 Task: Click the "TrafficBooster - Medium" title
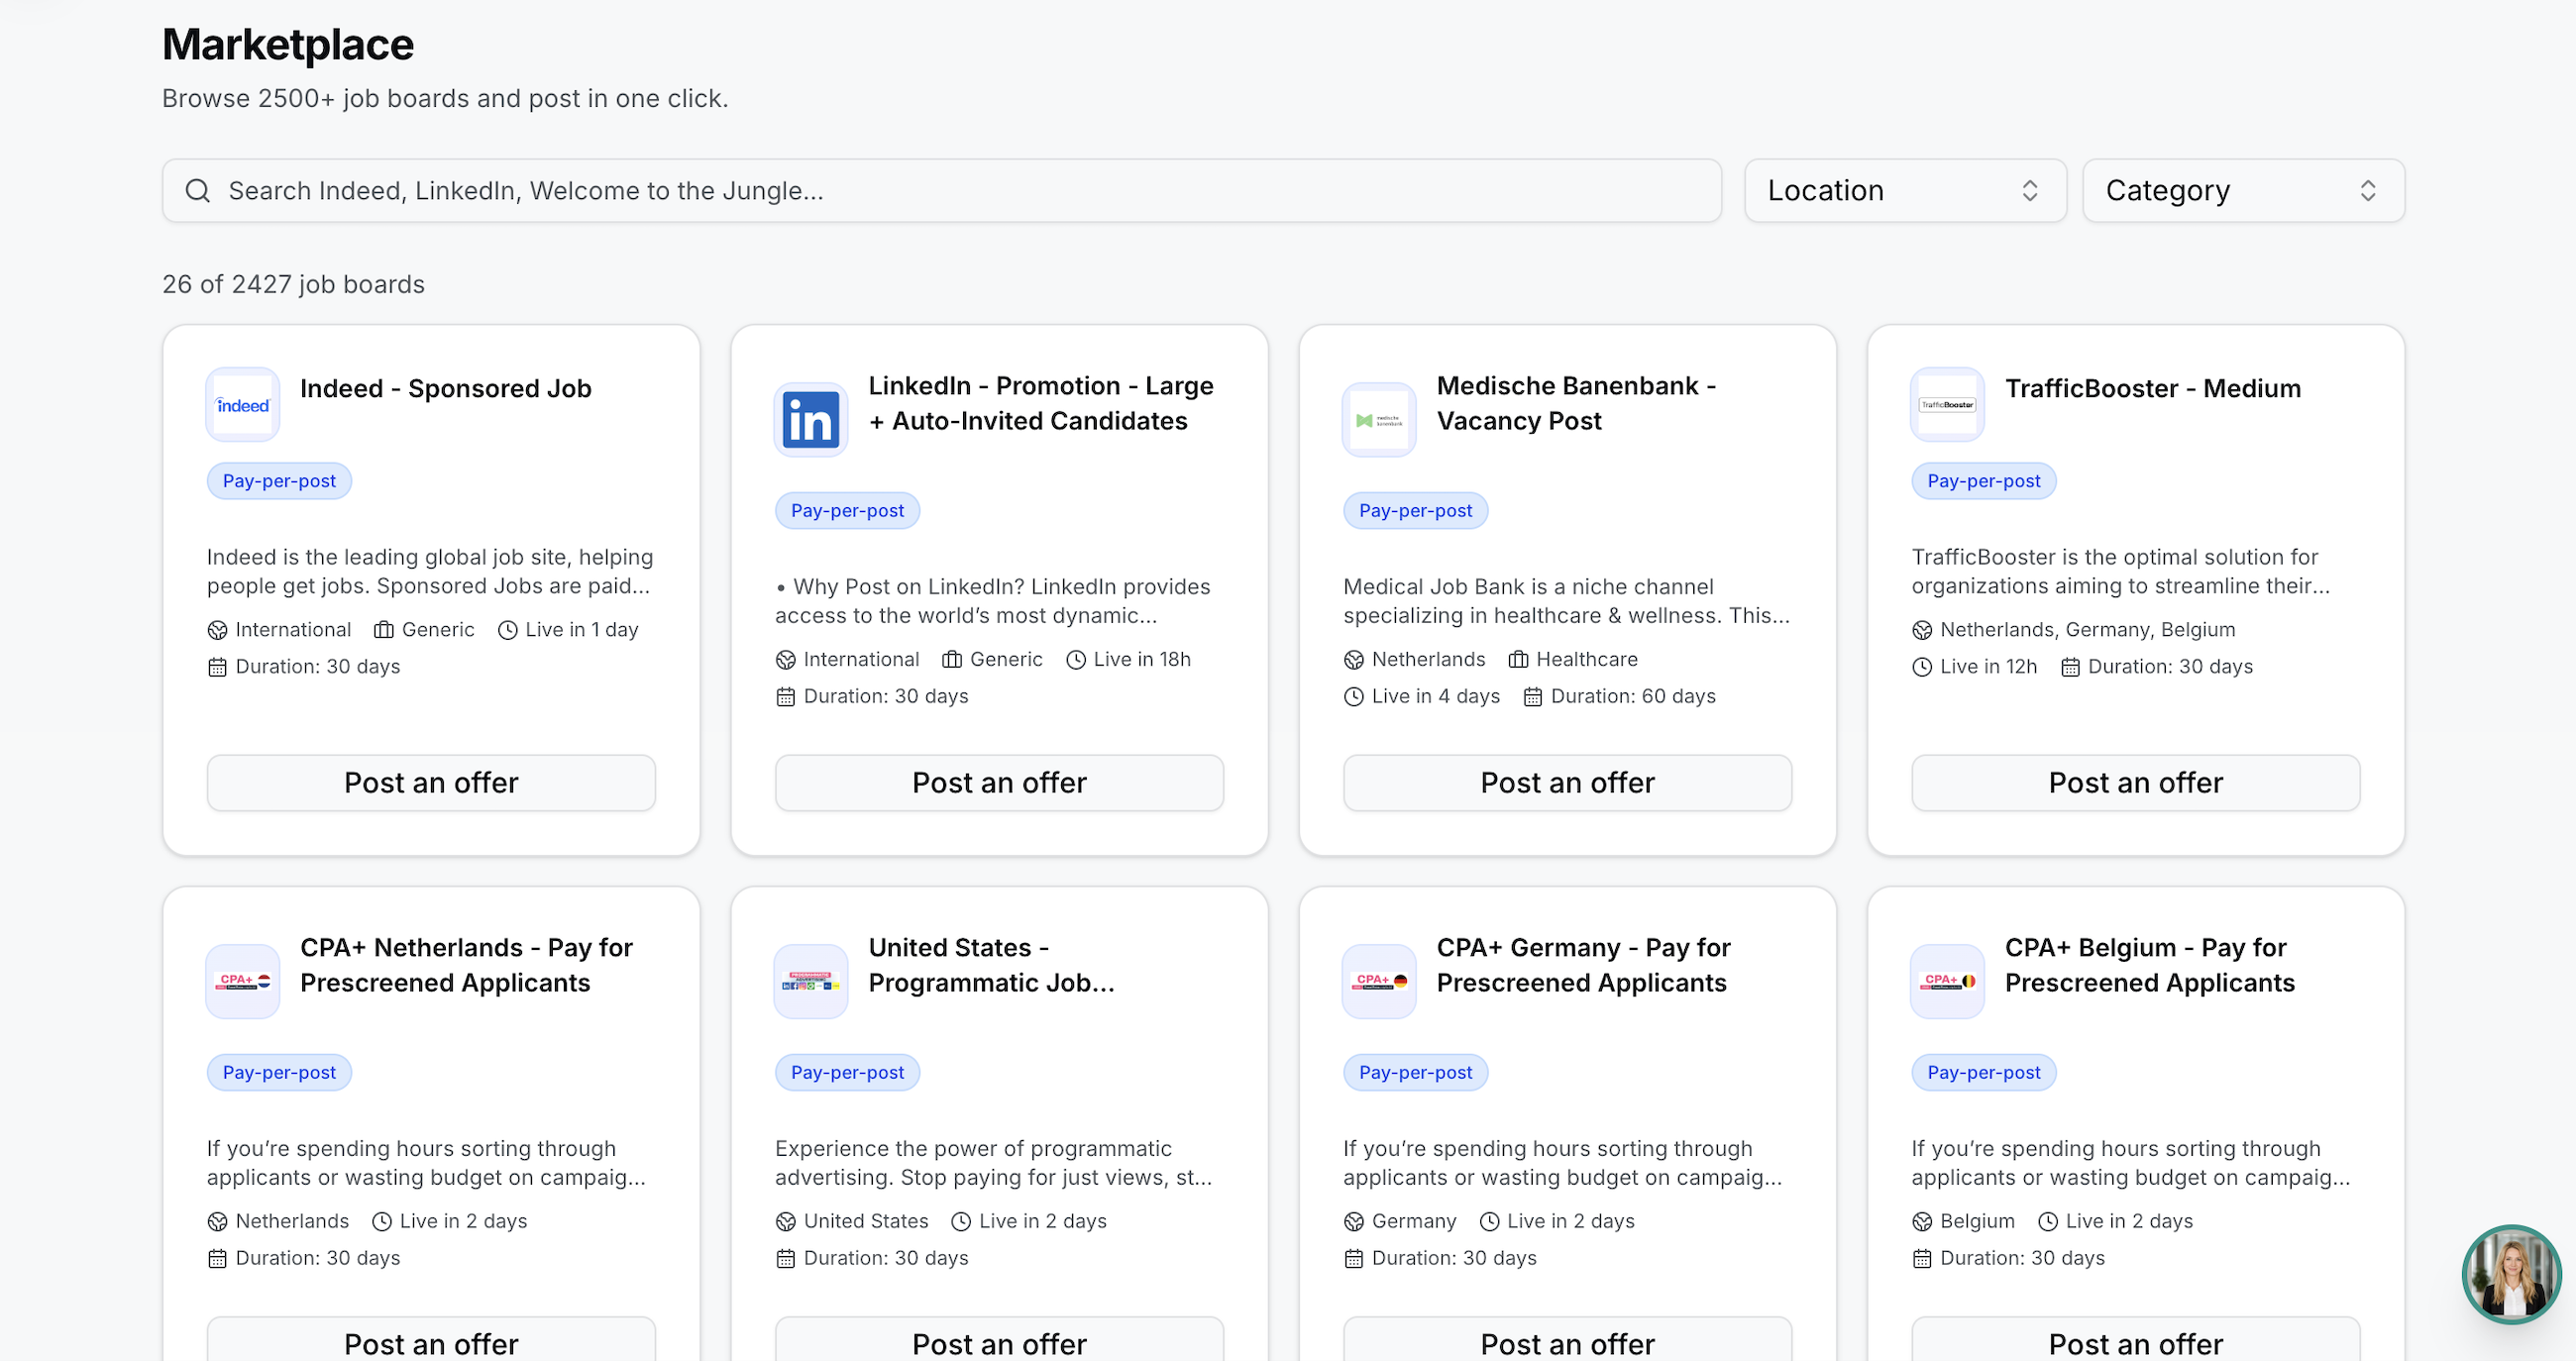pyautogui.click(x=2152, y=388)
